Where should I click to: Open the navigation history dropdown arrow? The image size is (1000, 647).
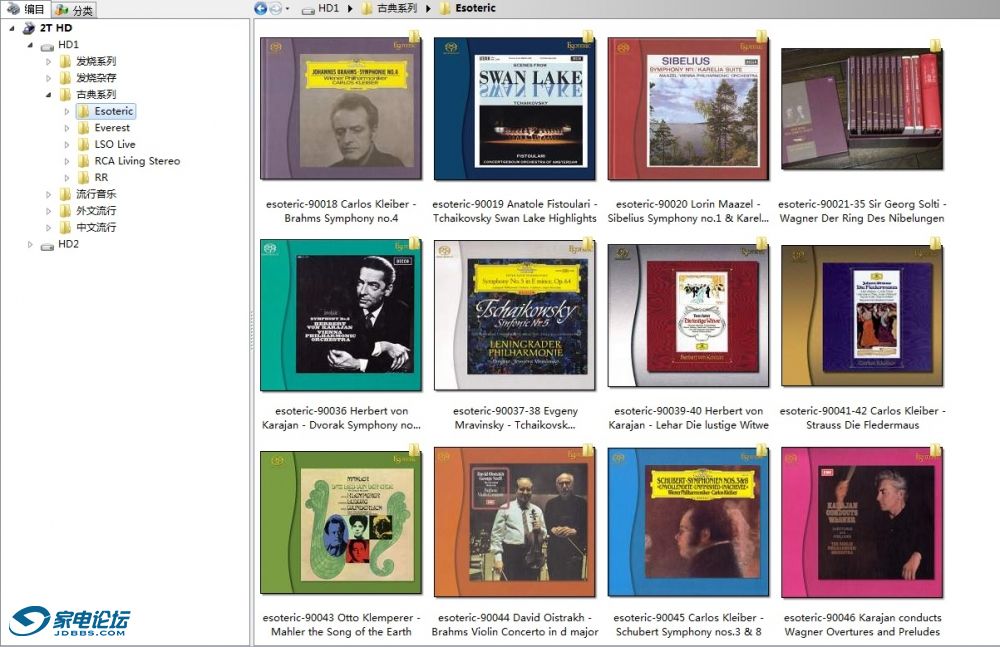coord(287,9)
